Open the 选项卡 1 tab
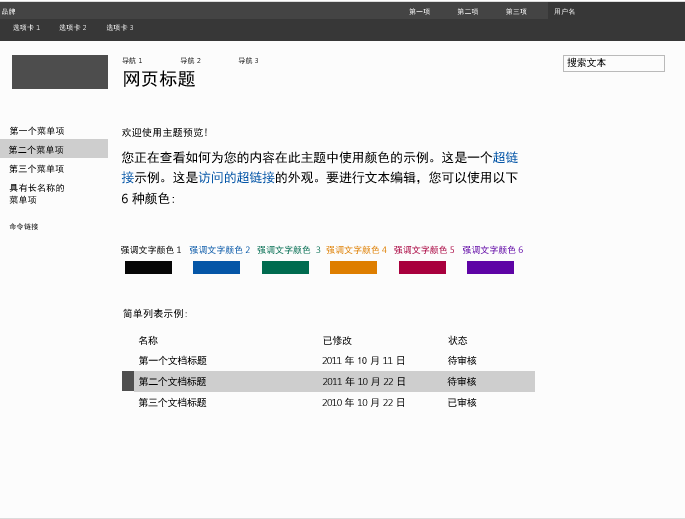The height and width of the screenshot is (519, 685). (27, 28)
